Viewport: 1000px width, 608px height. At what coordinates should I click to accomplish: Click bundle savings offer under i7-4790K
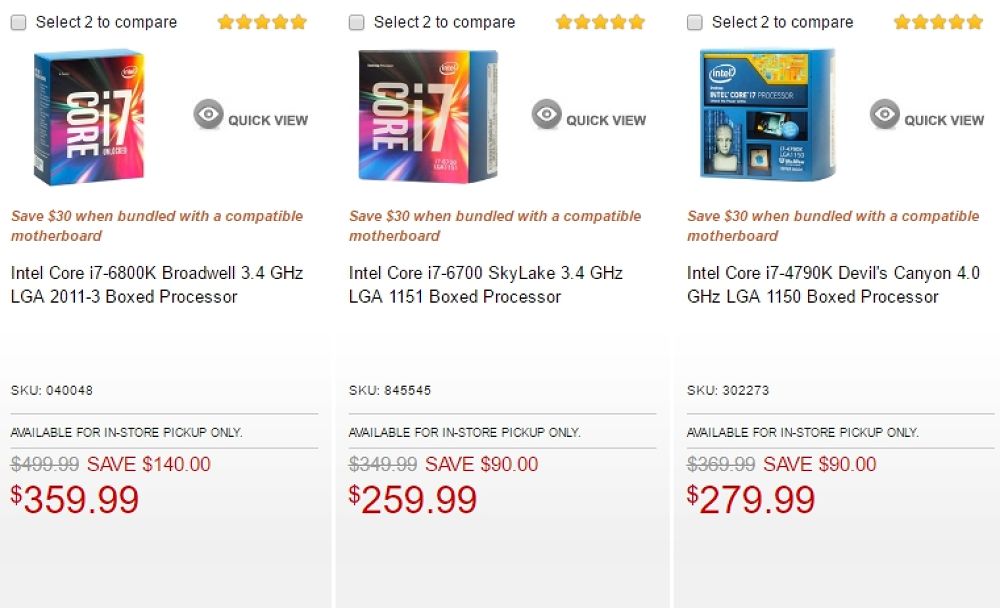(x=833, y=226)
